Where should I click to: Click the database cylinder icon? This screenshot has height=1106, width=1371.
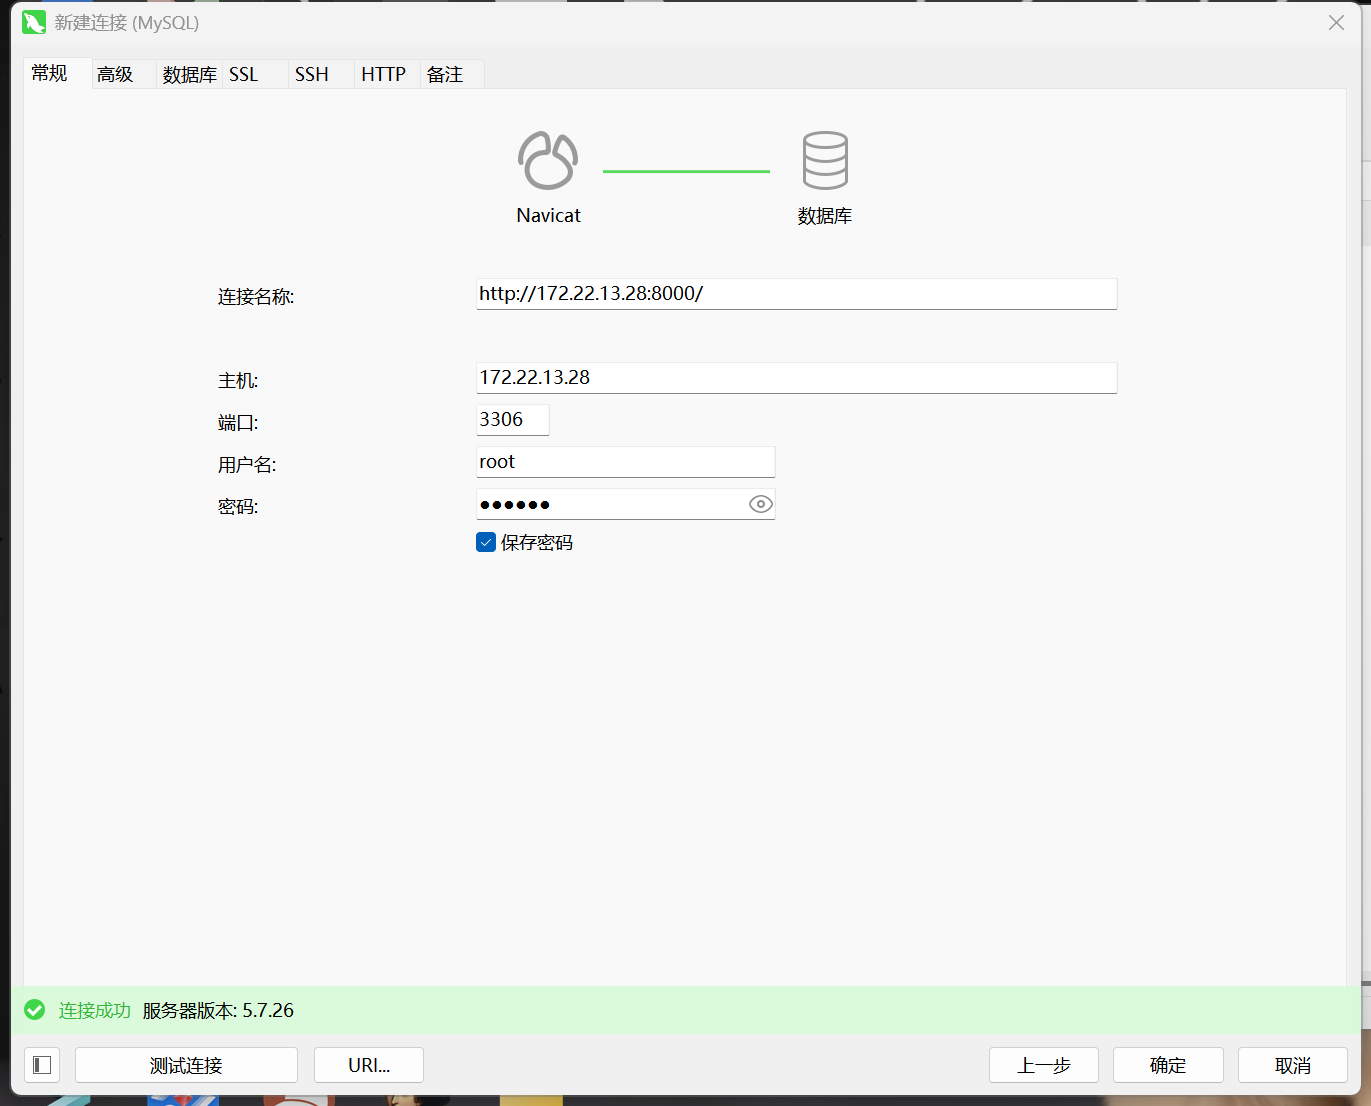825,160
